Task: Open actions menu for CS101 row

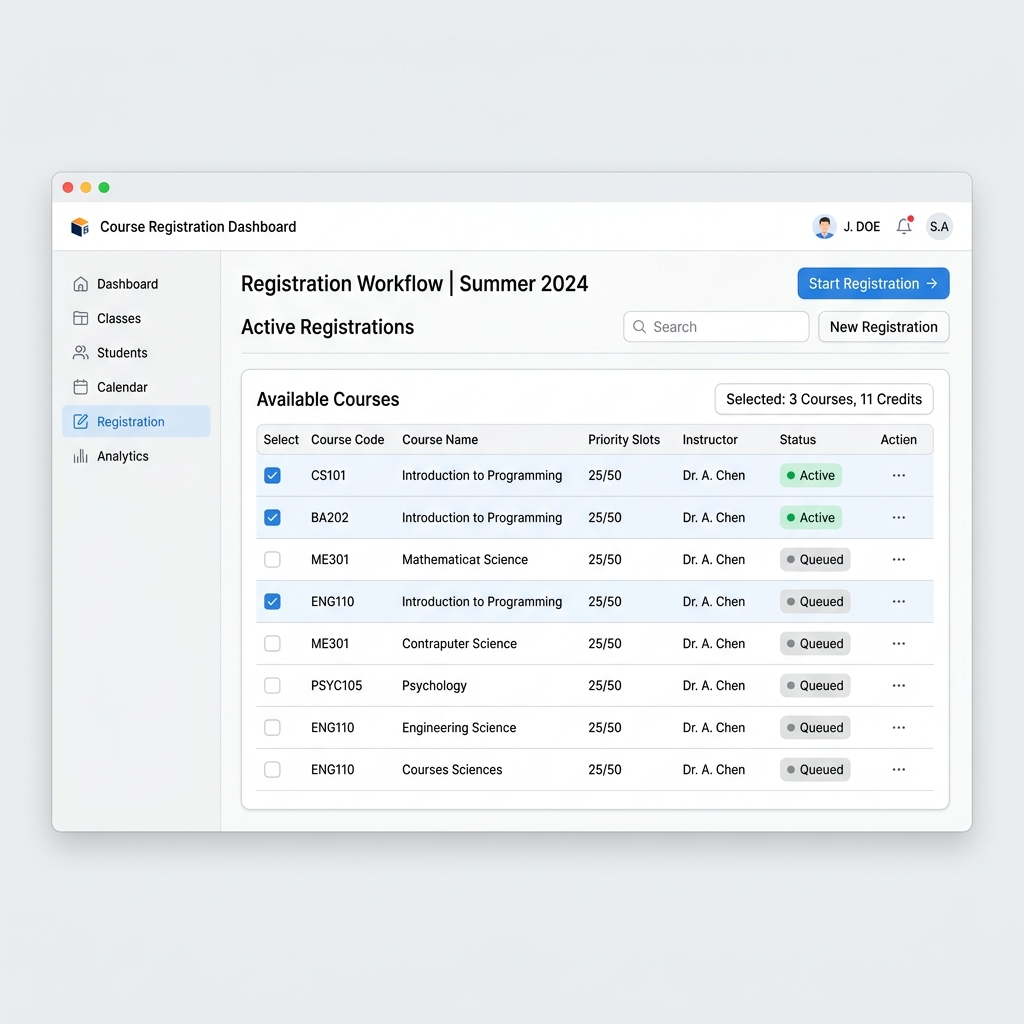Action: coord(899,475)
